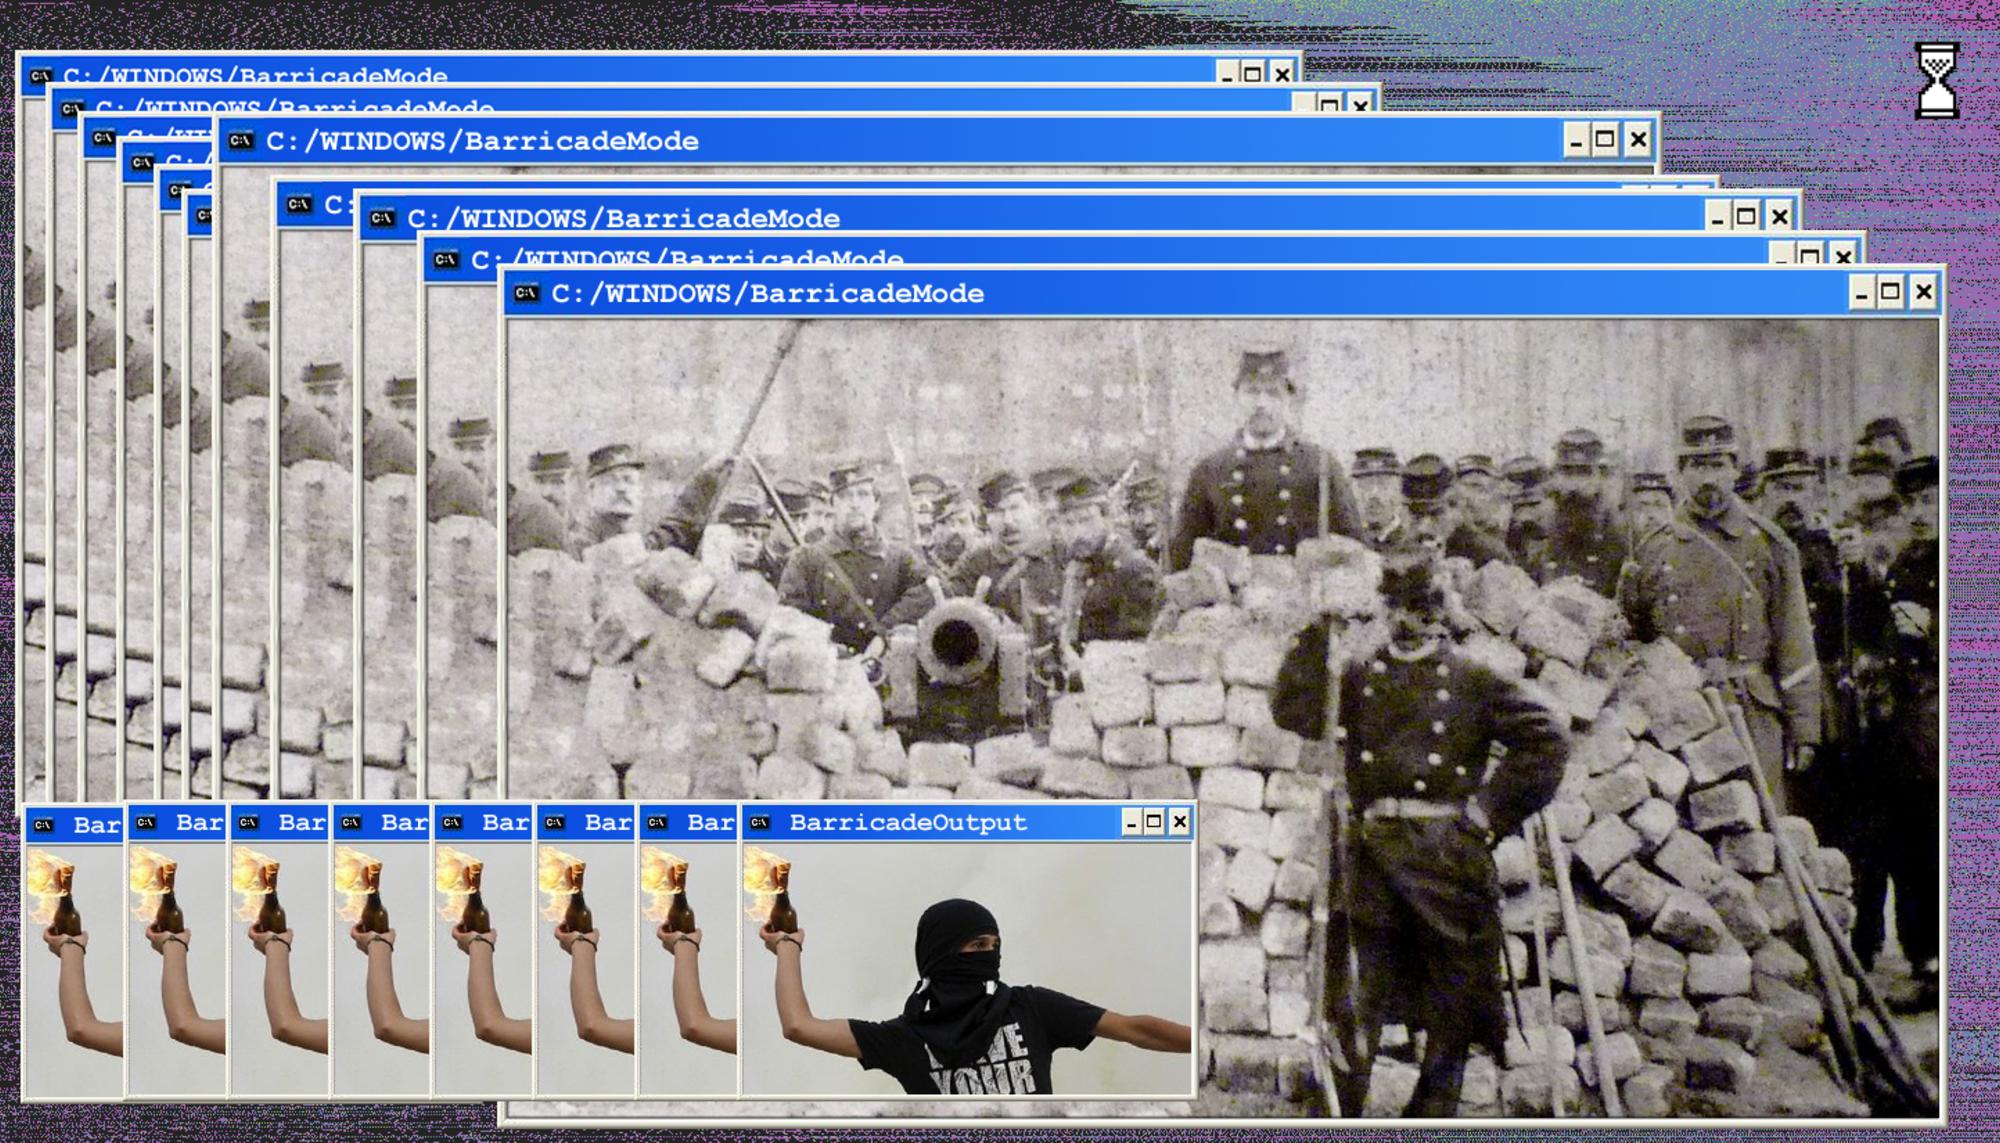This screenshot has width=2000, height=1143.
Task: Maximize the rearmost BarricadeMode window
Action: (1252, 73)
